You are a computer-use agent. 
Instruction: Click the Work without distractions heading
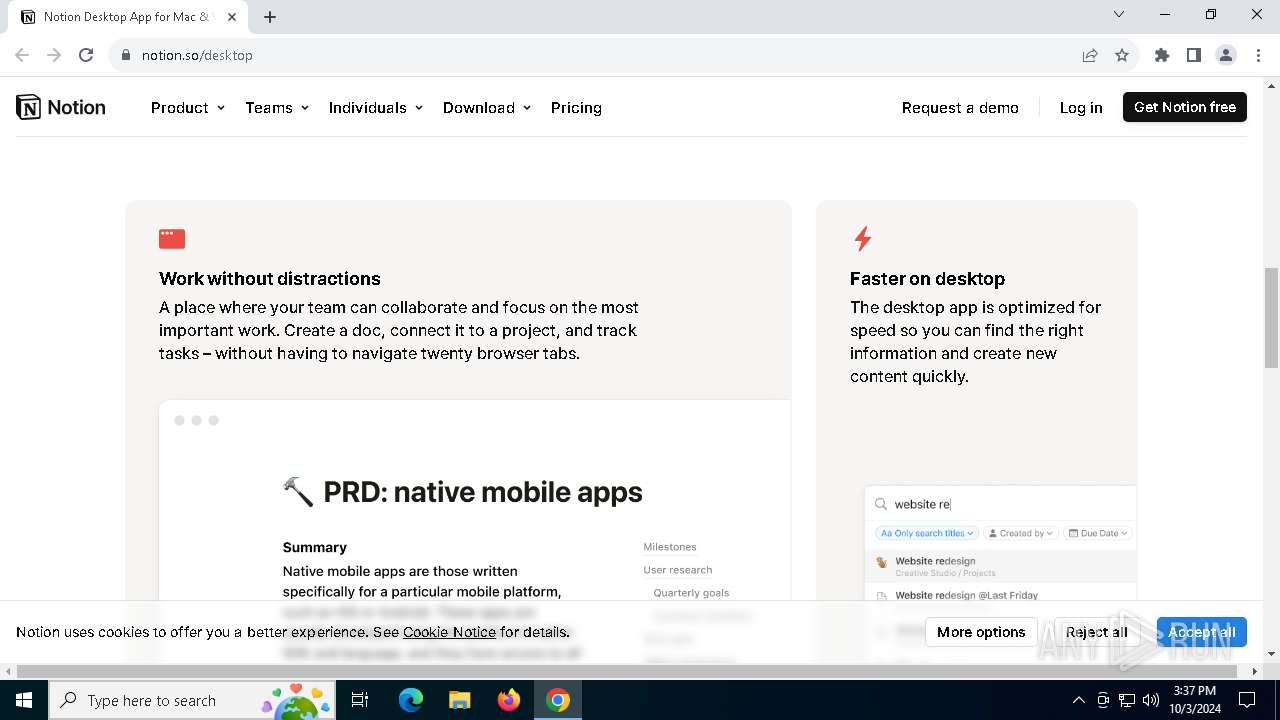coord(270,279)
